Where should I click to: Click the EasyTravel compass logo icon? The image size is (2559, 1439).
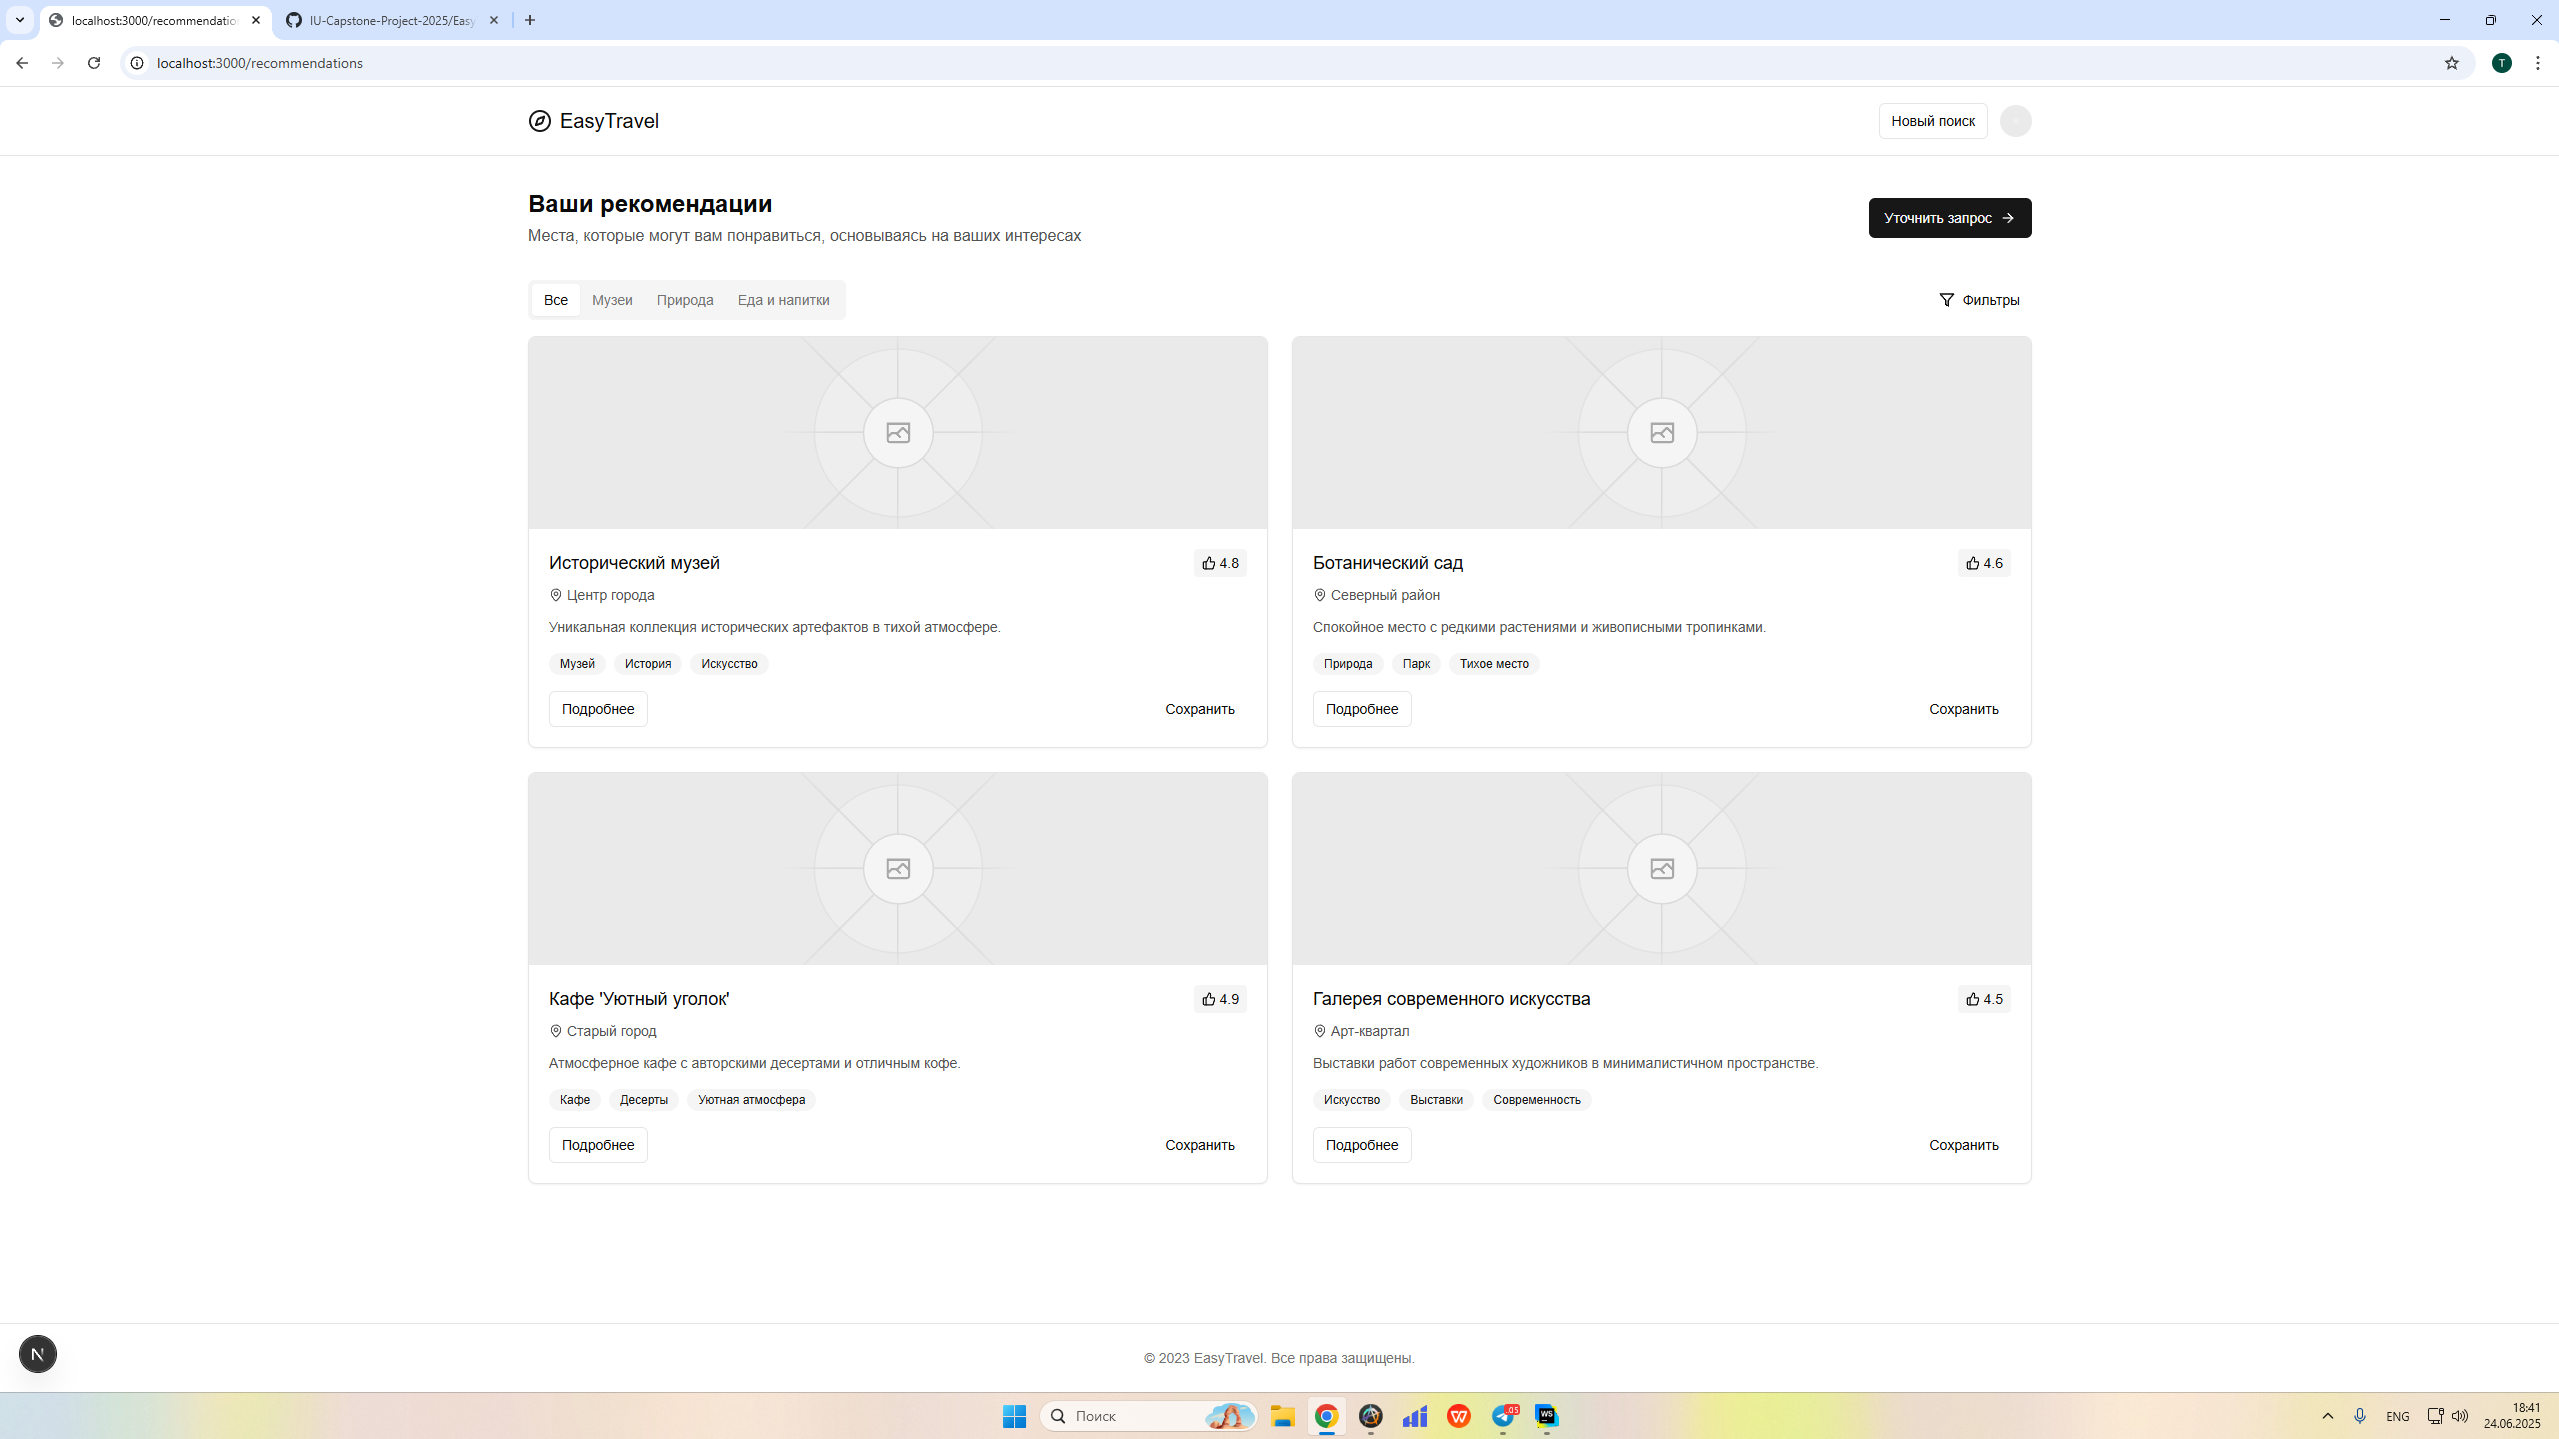539,121
